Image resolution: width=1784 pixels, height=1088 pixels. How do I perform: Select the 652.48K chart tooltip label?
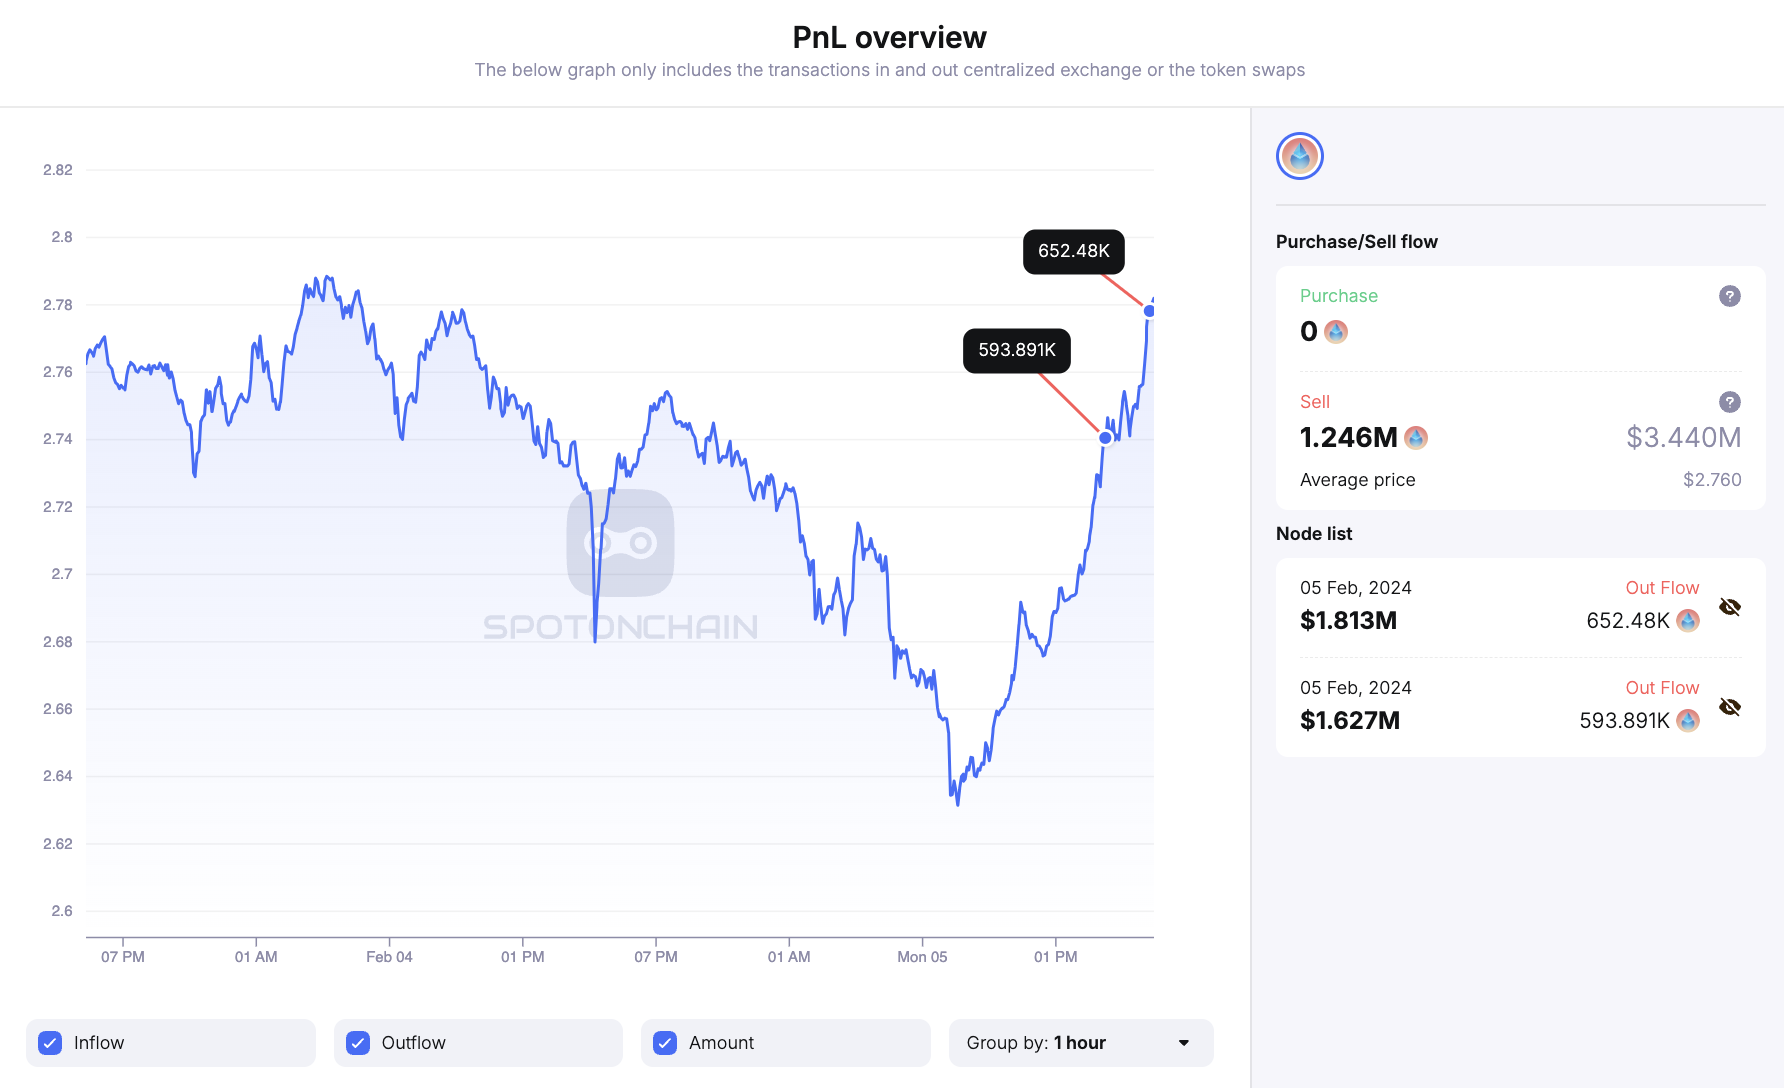(1073, 251)
